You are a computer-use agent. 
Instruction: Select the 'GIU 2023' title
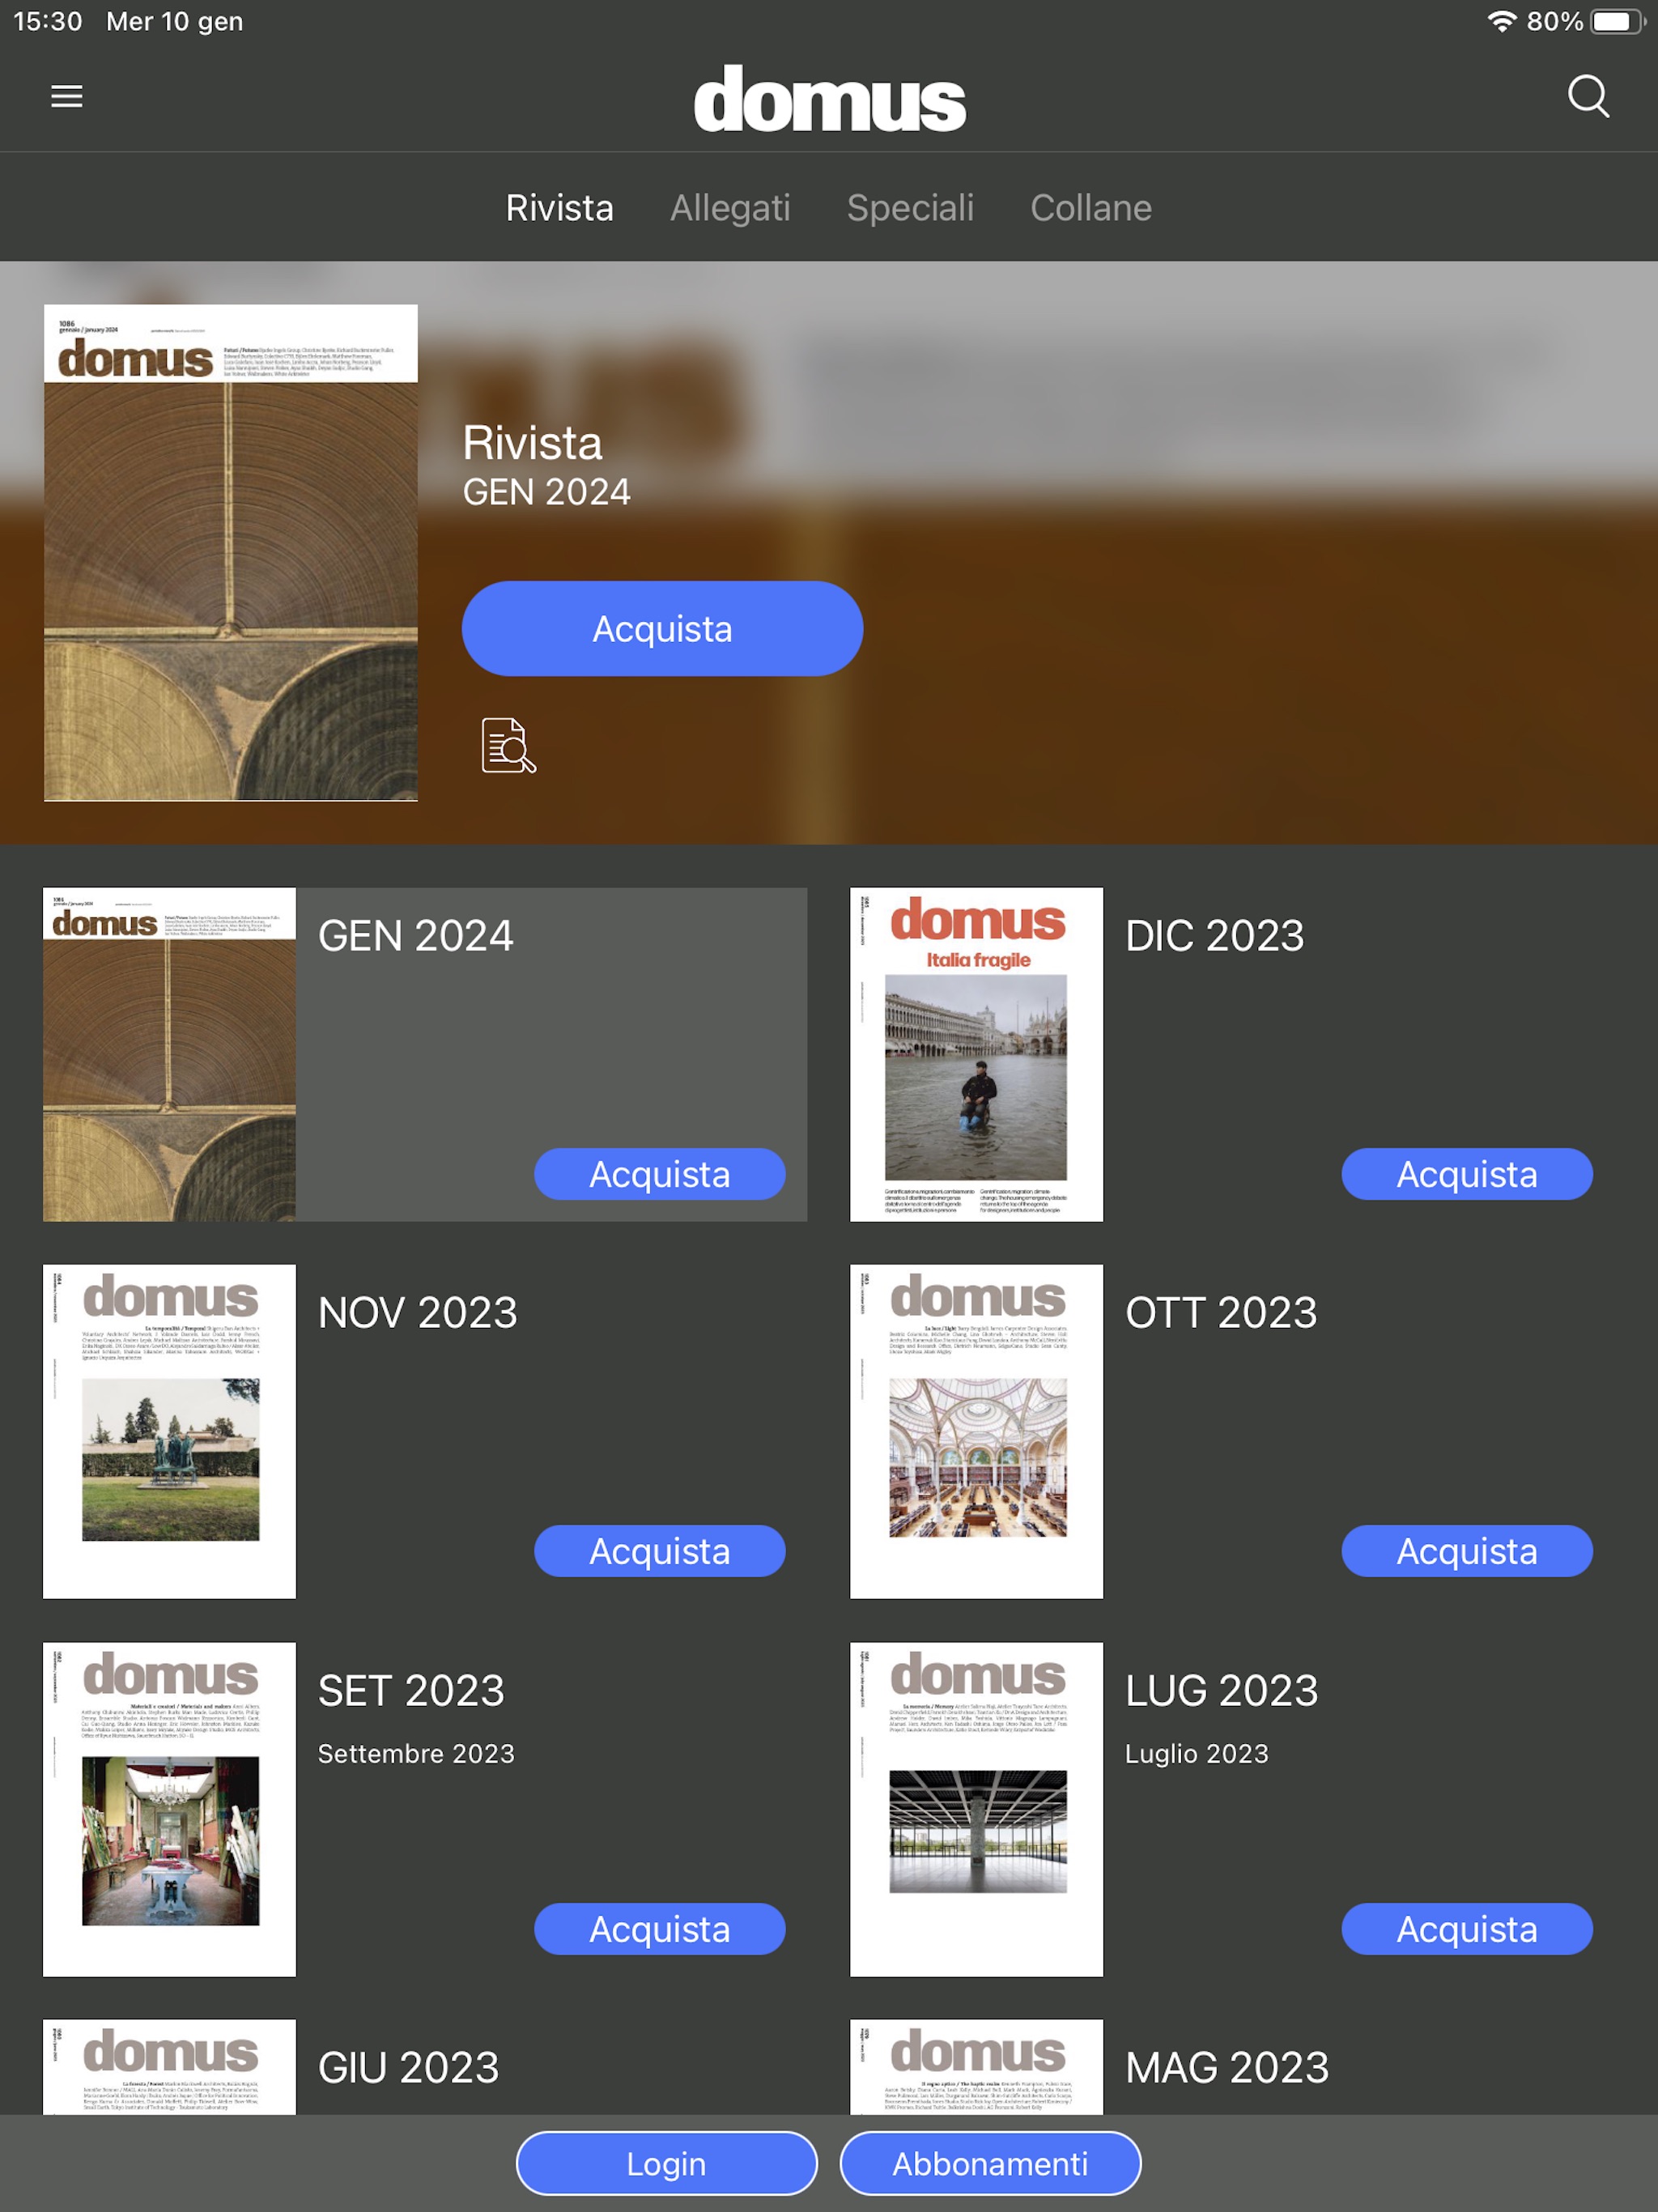tap(408, 2068)
